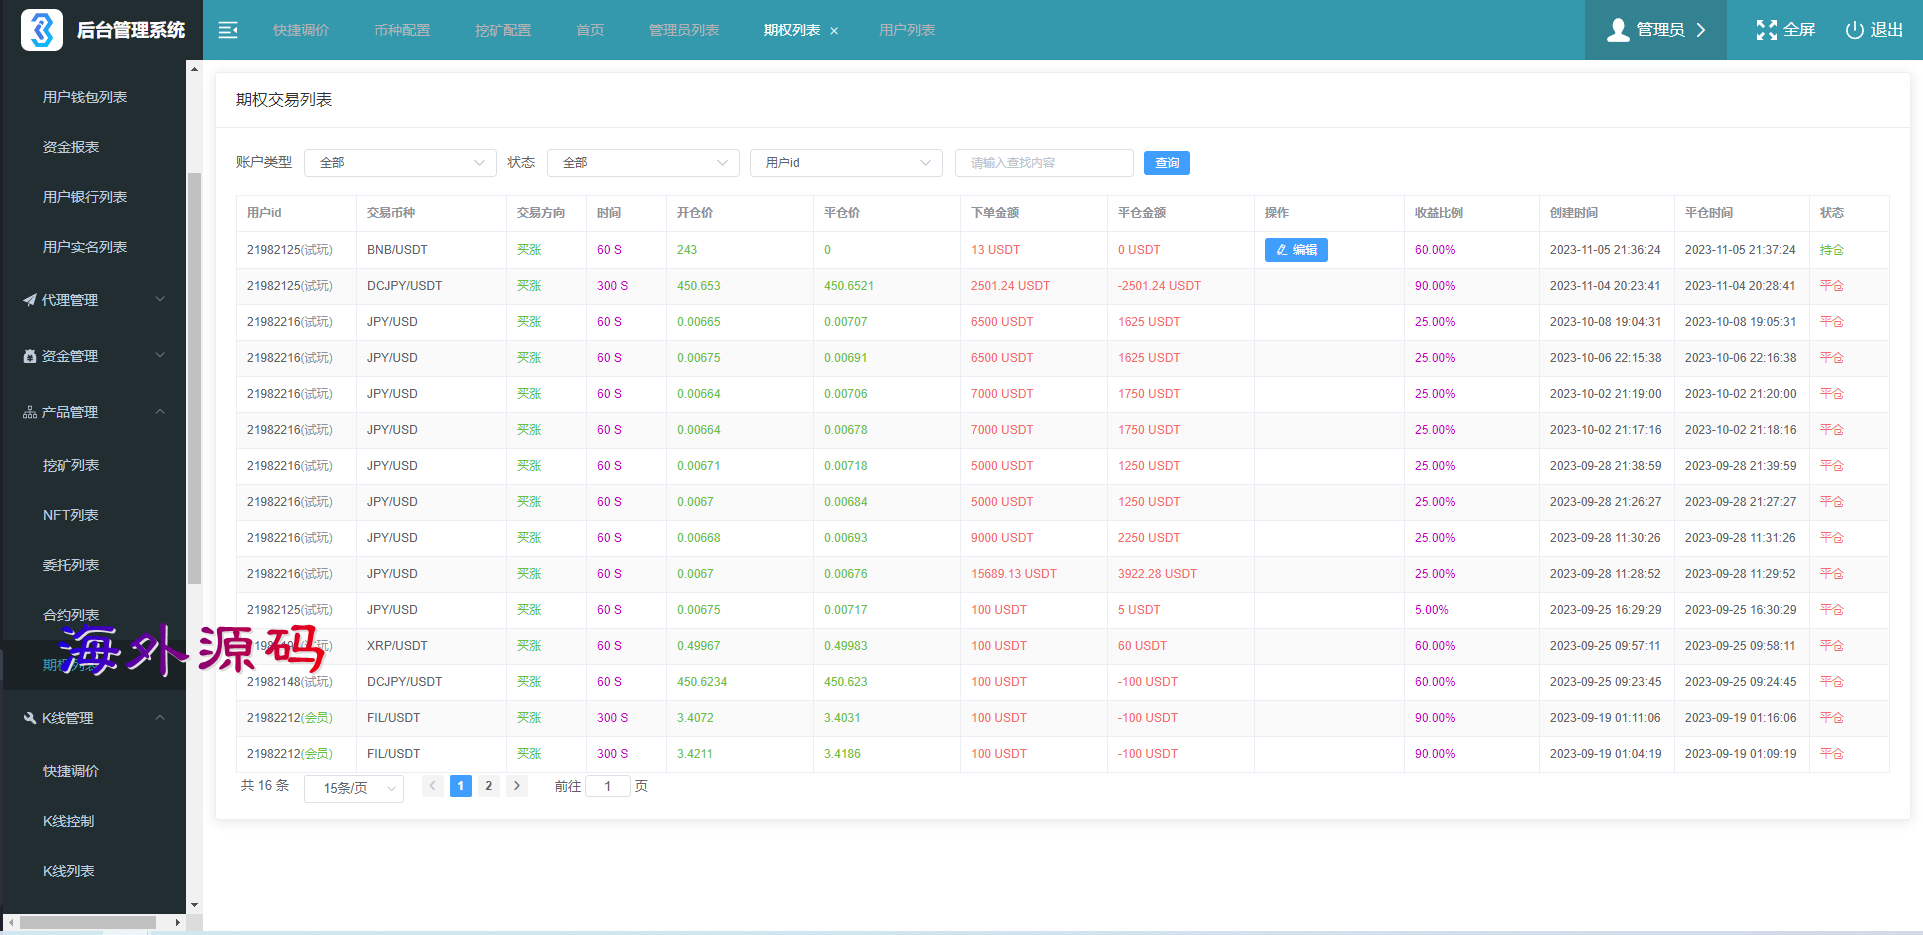Viewport: 1923px width, 935px height.
Task: Click the 5.00% profit ratio cell
Action: 1432,610
